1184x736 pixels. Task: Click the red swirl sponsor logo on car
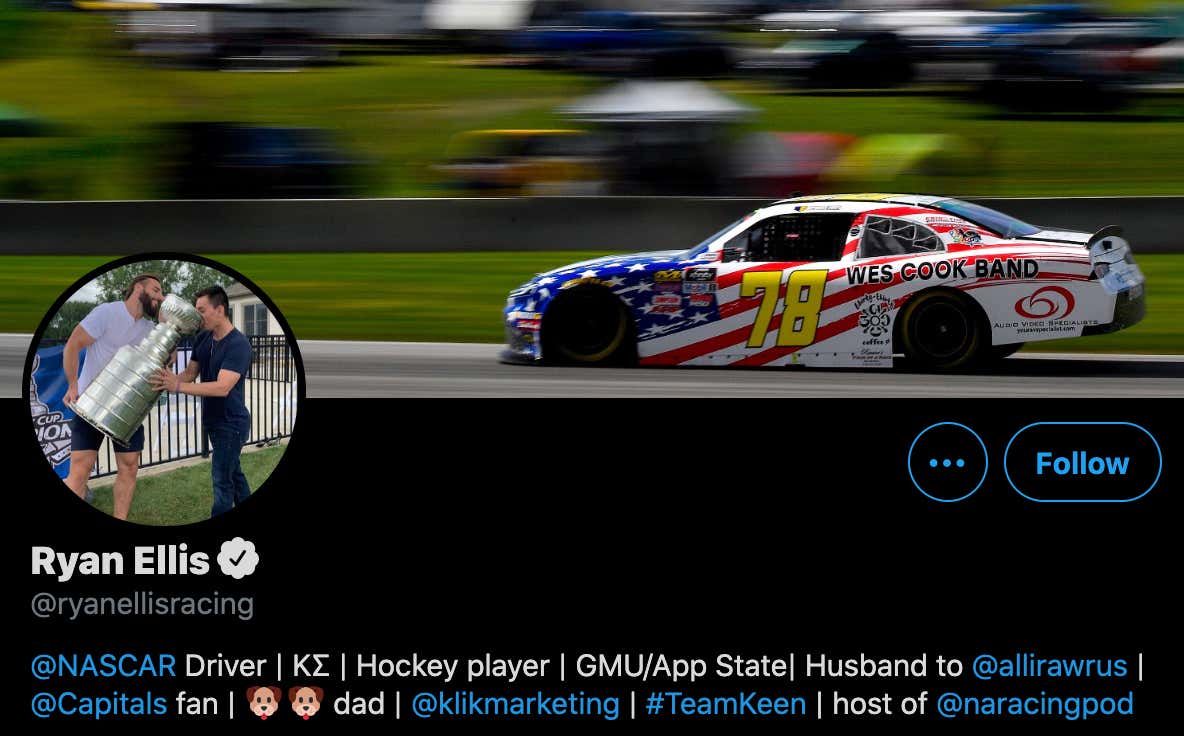tap(1044, 302)
